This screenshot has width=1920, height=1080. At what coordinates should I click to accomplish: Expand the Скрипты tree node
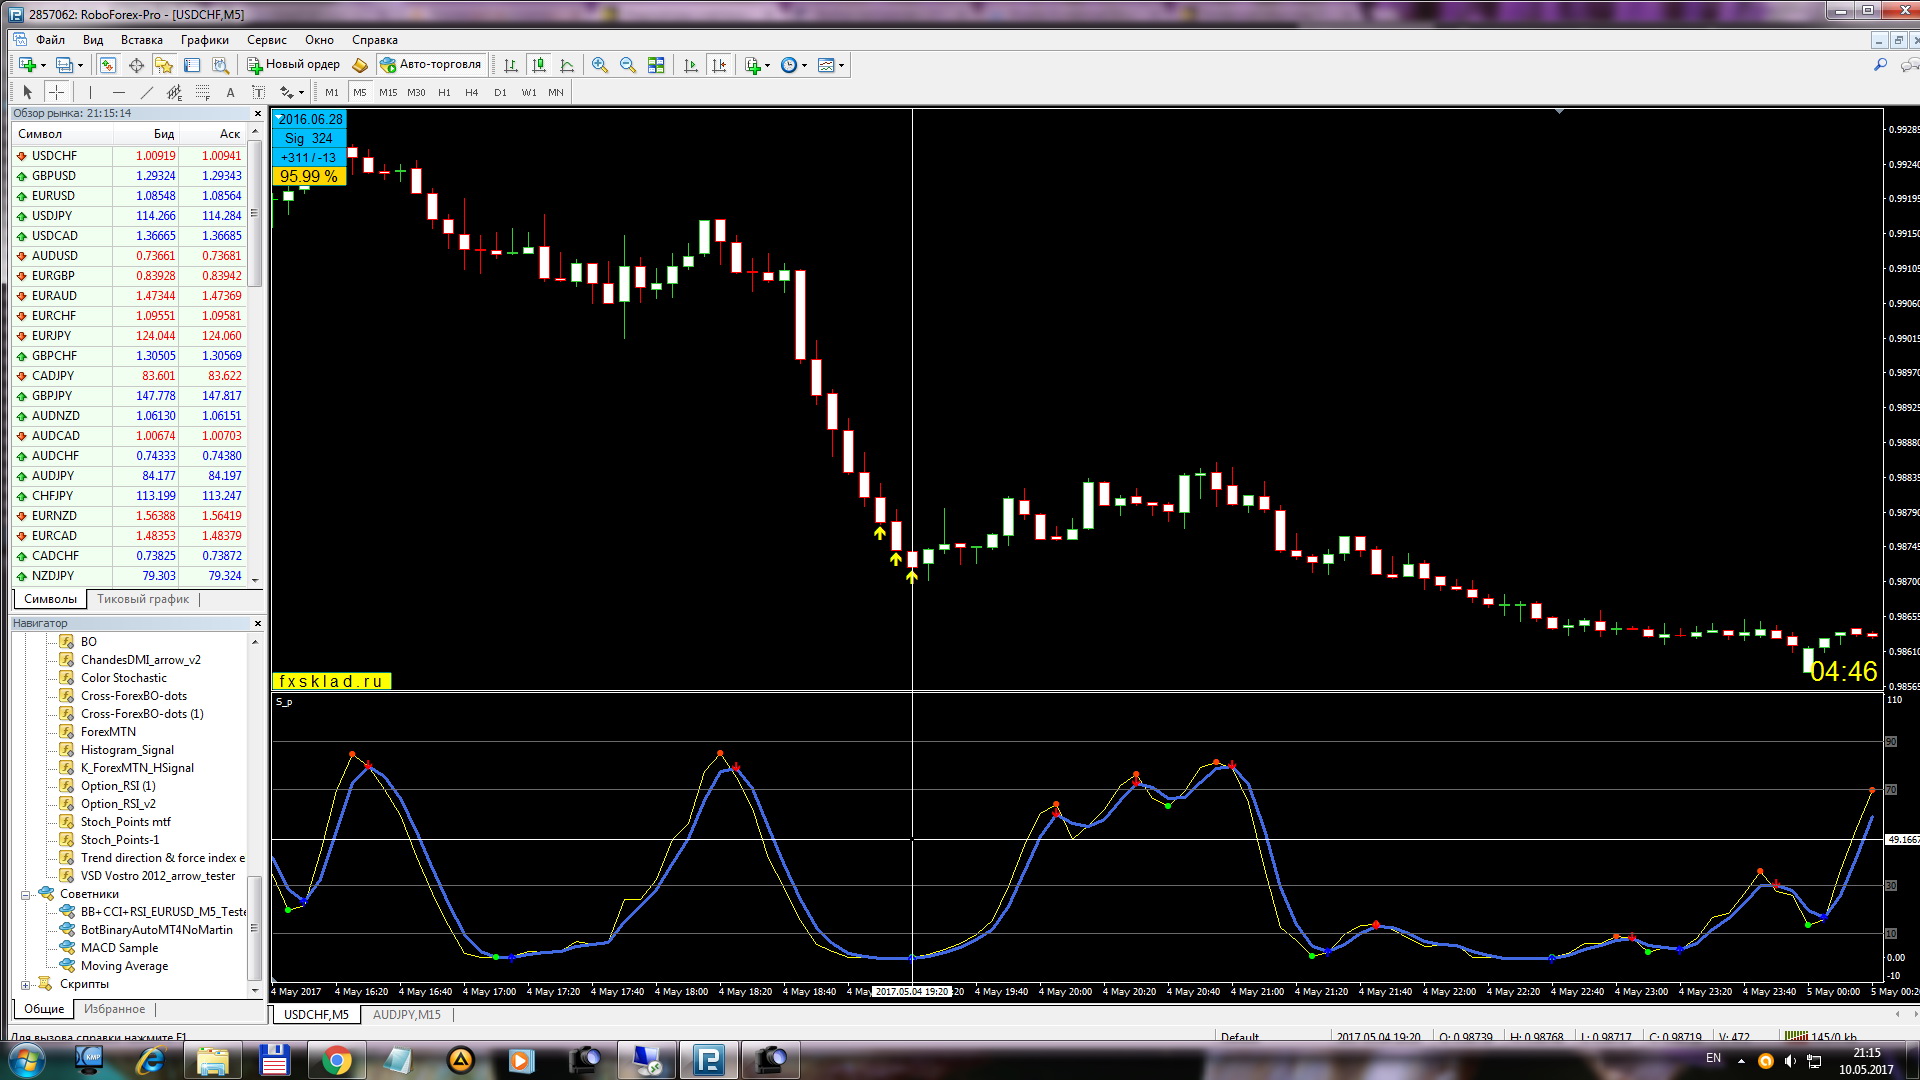pos(25,985)
